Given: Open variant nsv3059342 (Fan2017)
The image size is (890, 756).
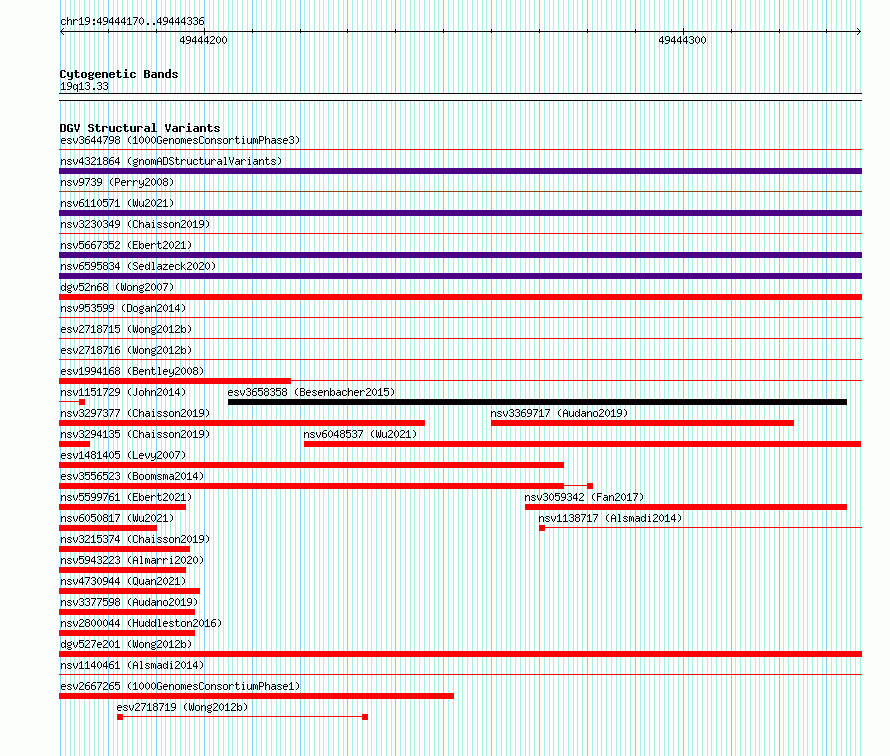Looking at the screenshot, I should pos(584,497).
